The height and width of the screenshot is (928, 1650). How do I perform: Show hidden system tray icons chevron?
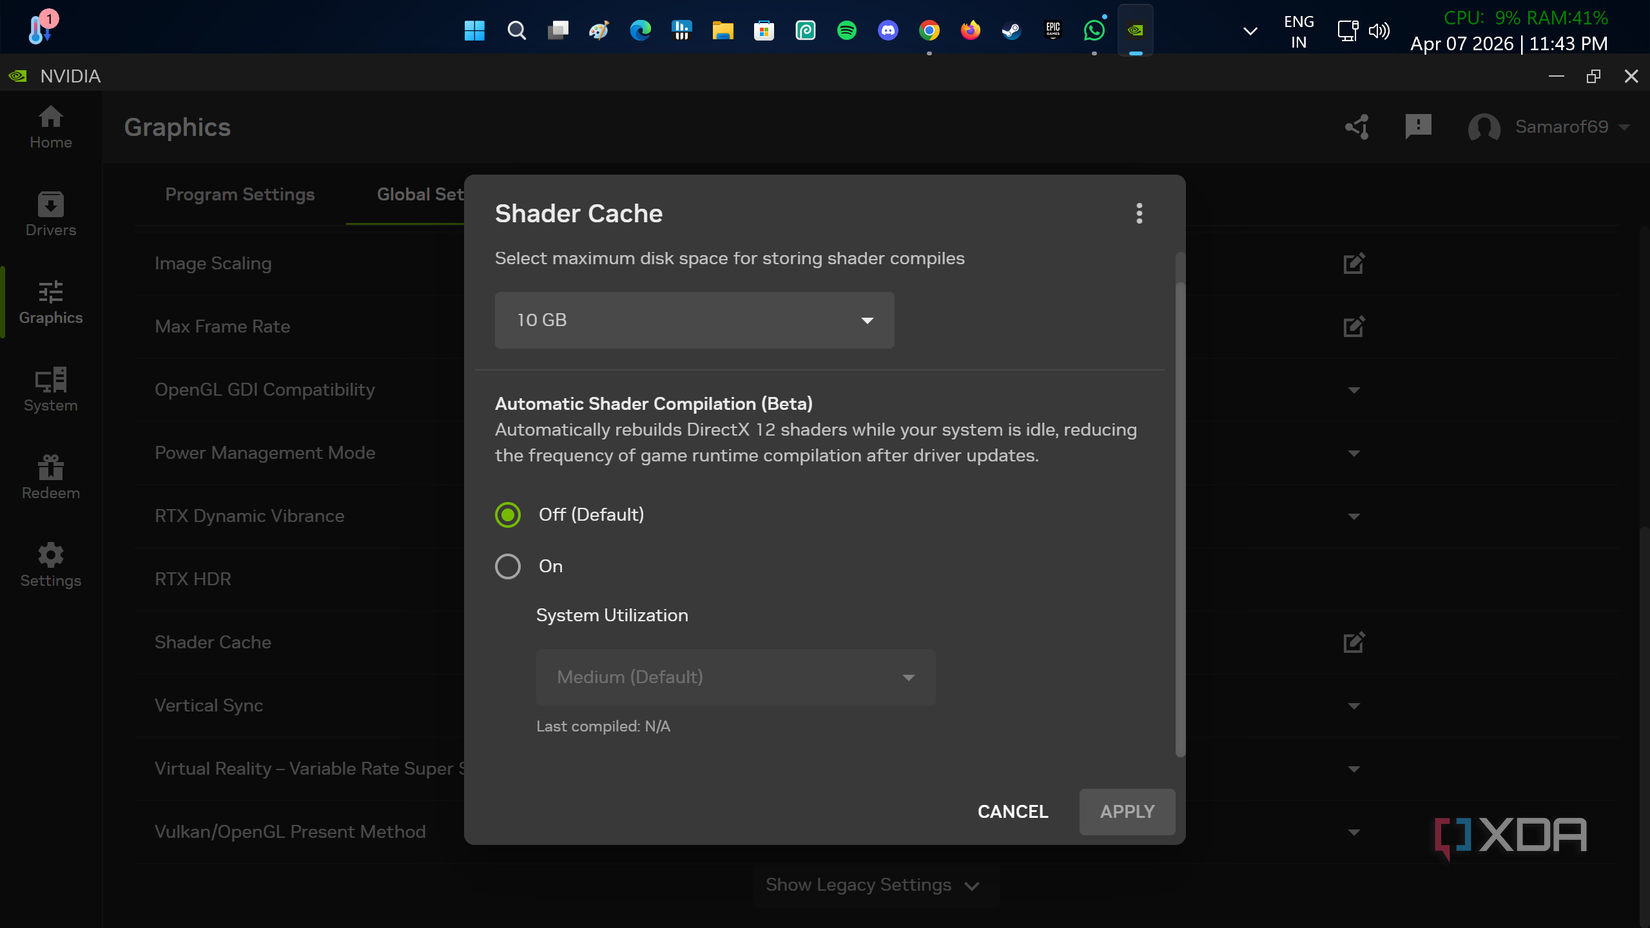click(x=1250, y=31)
